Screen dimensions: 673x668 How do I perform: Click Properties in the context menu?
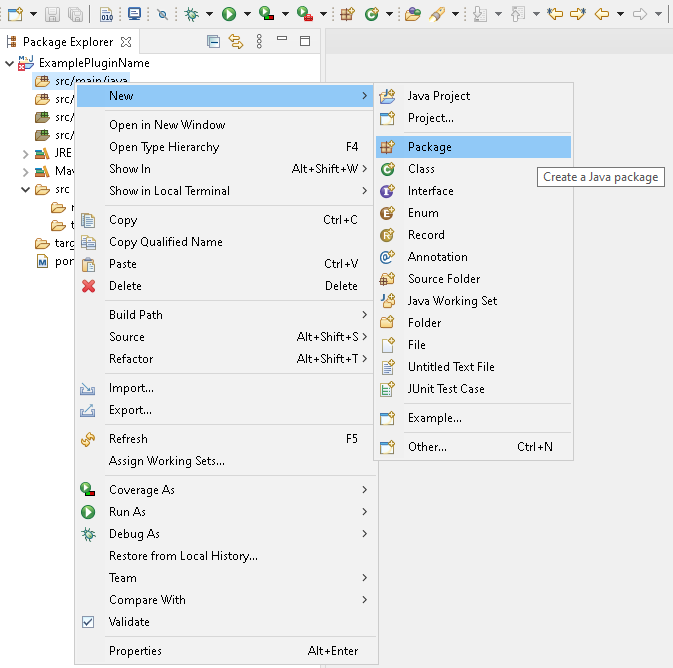pyautogui.click(x=225, y=651)
